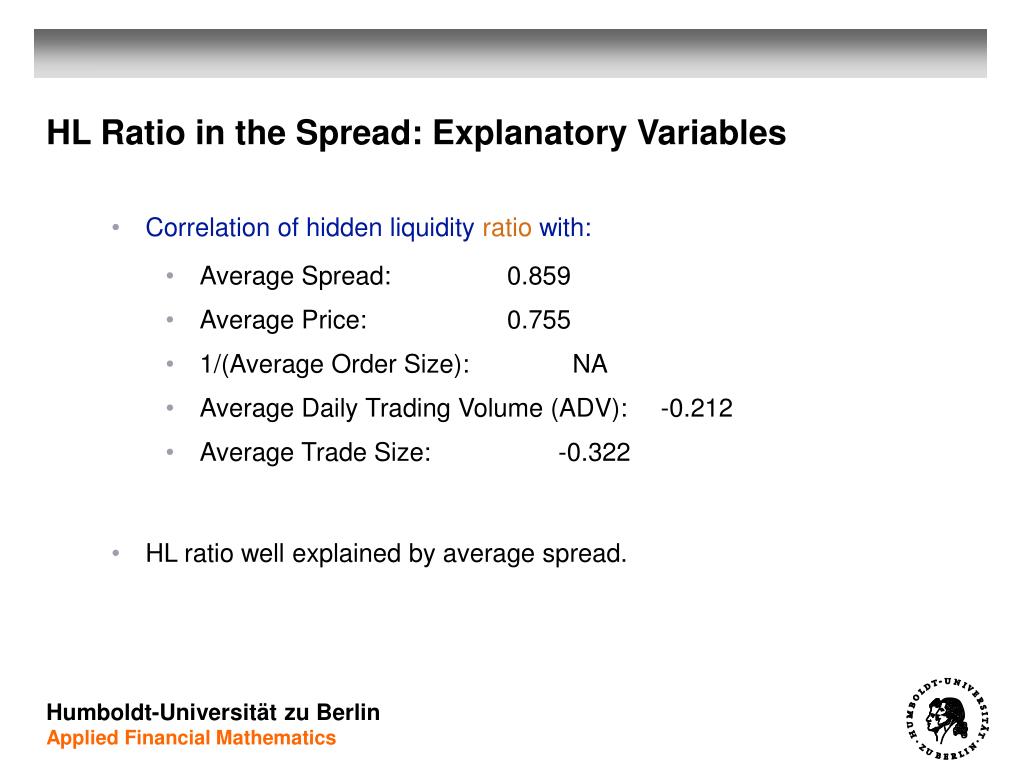Image resolution: width=1024 pixels, height=768 pixels.
Task: Click 'Average Daily Trading Volume (ADV):' text
Action: click(413, 408)
